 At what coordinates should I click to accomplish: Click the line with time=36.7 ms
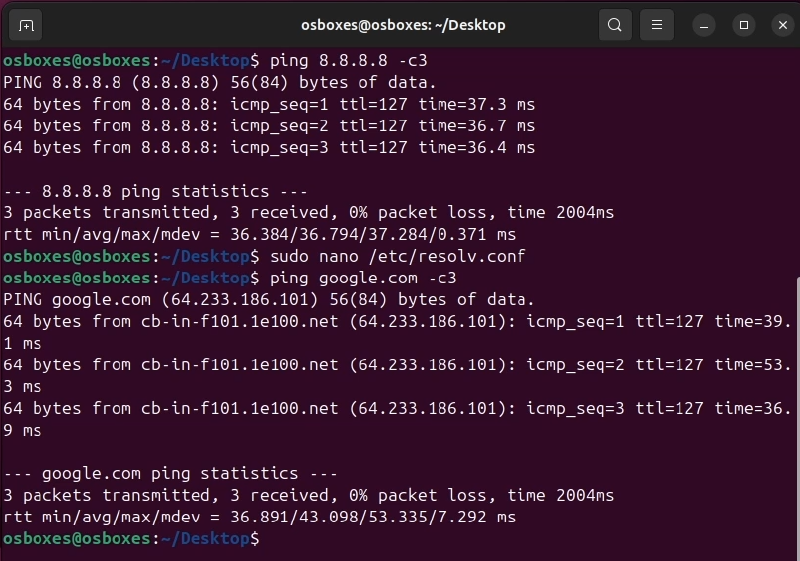(x=269, y=126)
